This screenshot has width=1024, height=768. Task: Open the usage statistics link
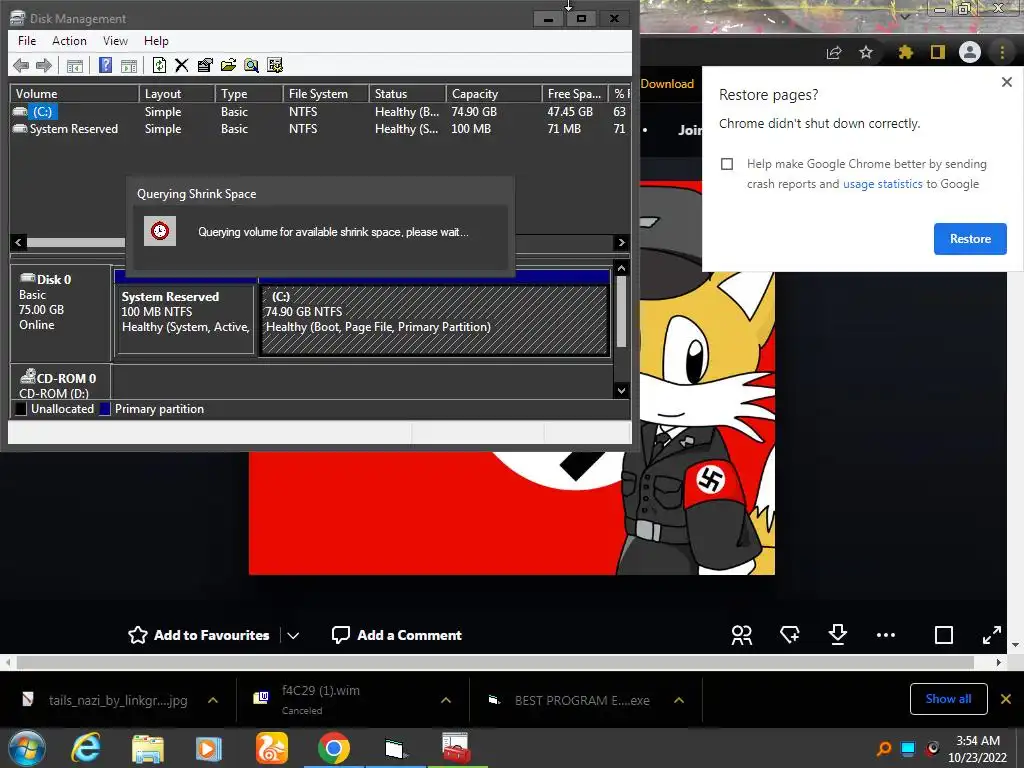tap(882, 184)
